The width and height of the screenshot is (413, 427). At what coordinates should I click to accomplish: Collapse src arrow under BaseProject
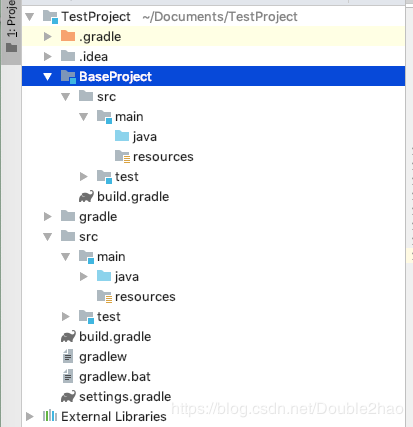coord(66,97)
